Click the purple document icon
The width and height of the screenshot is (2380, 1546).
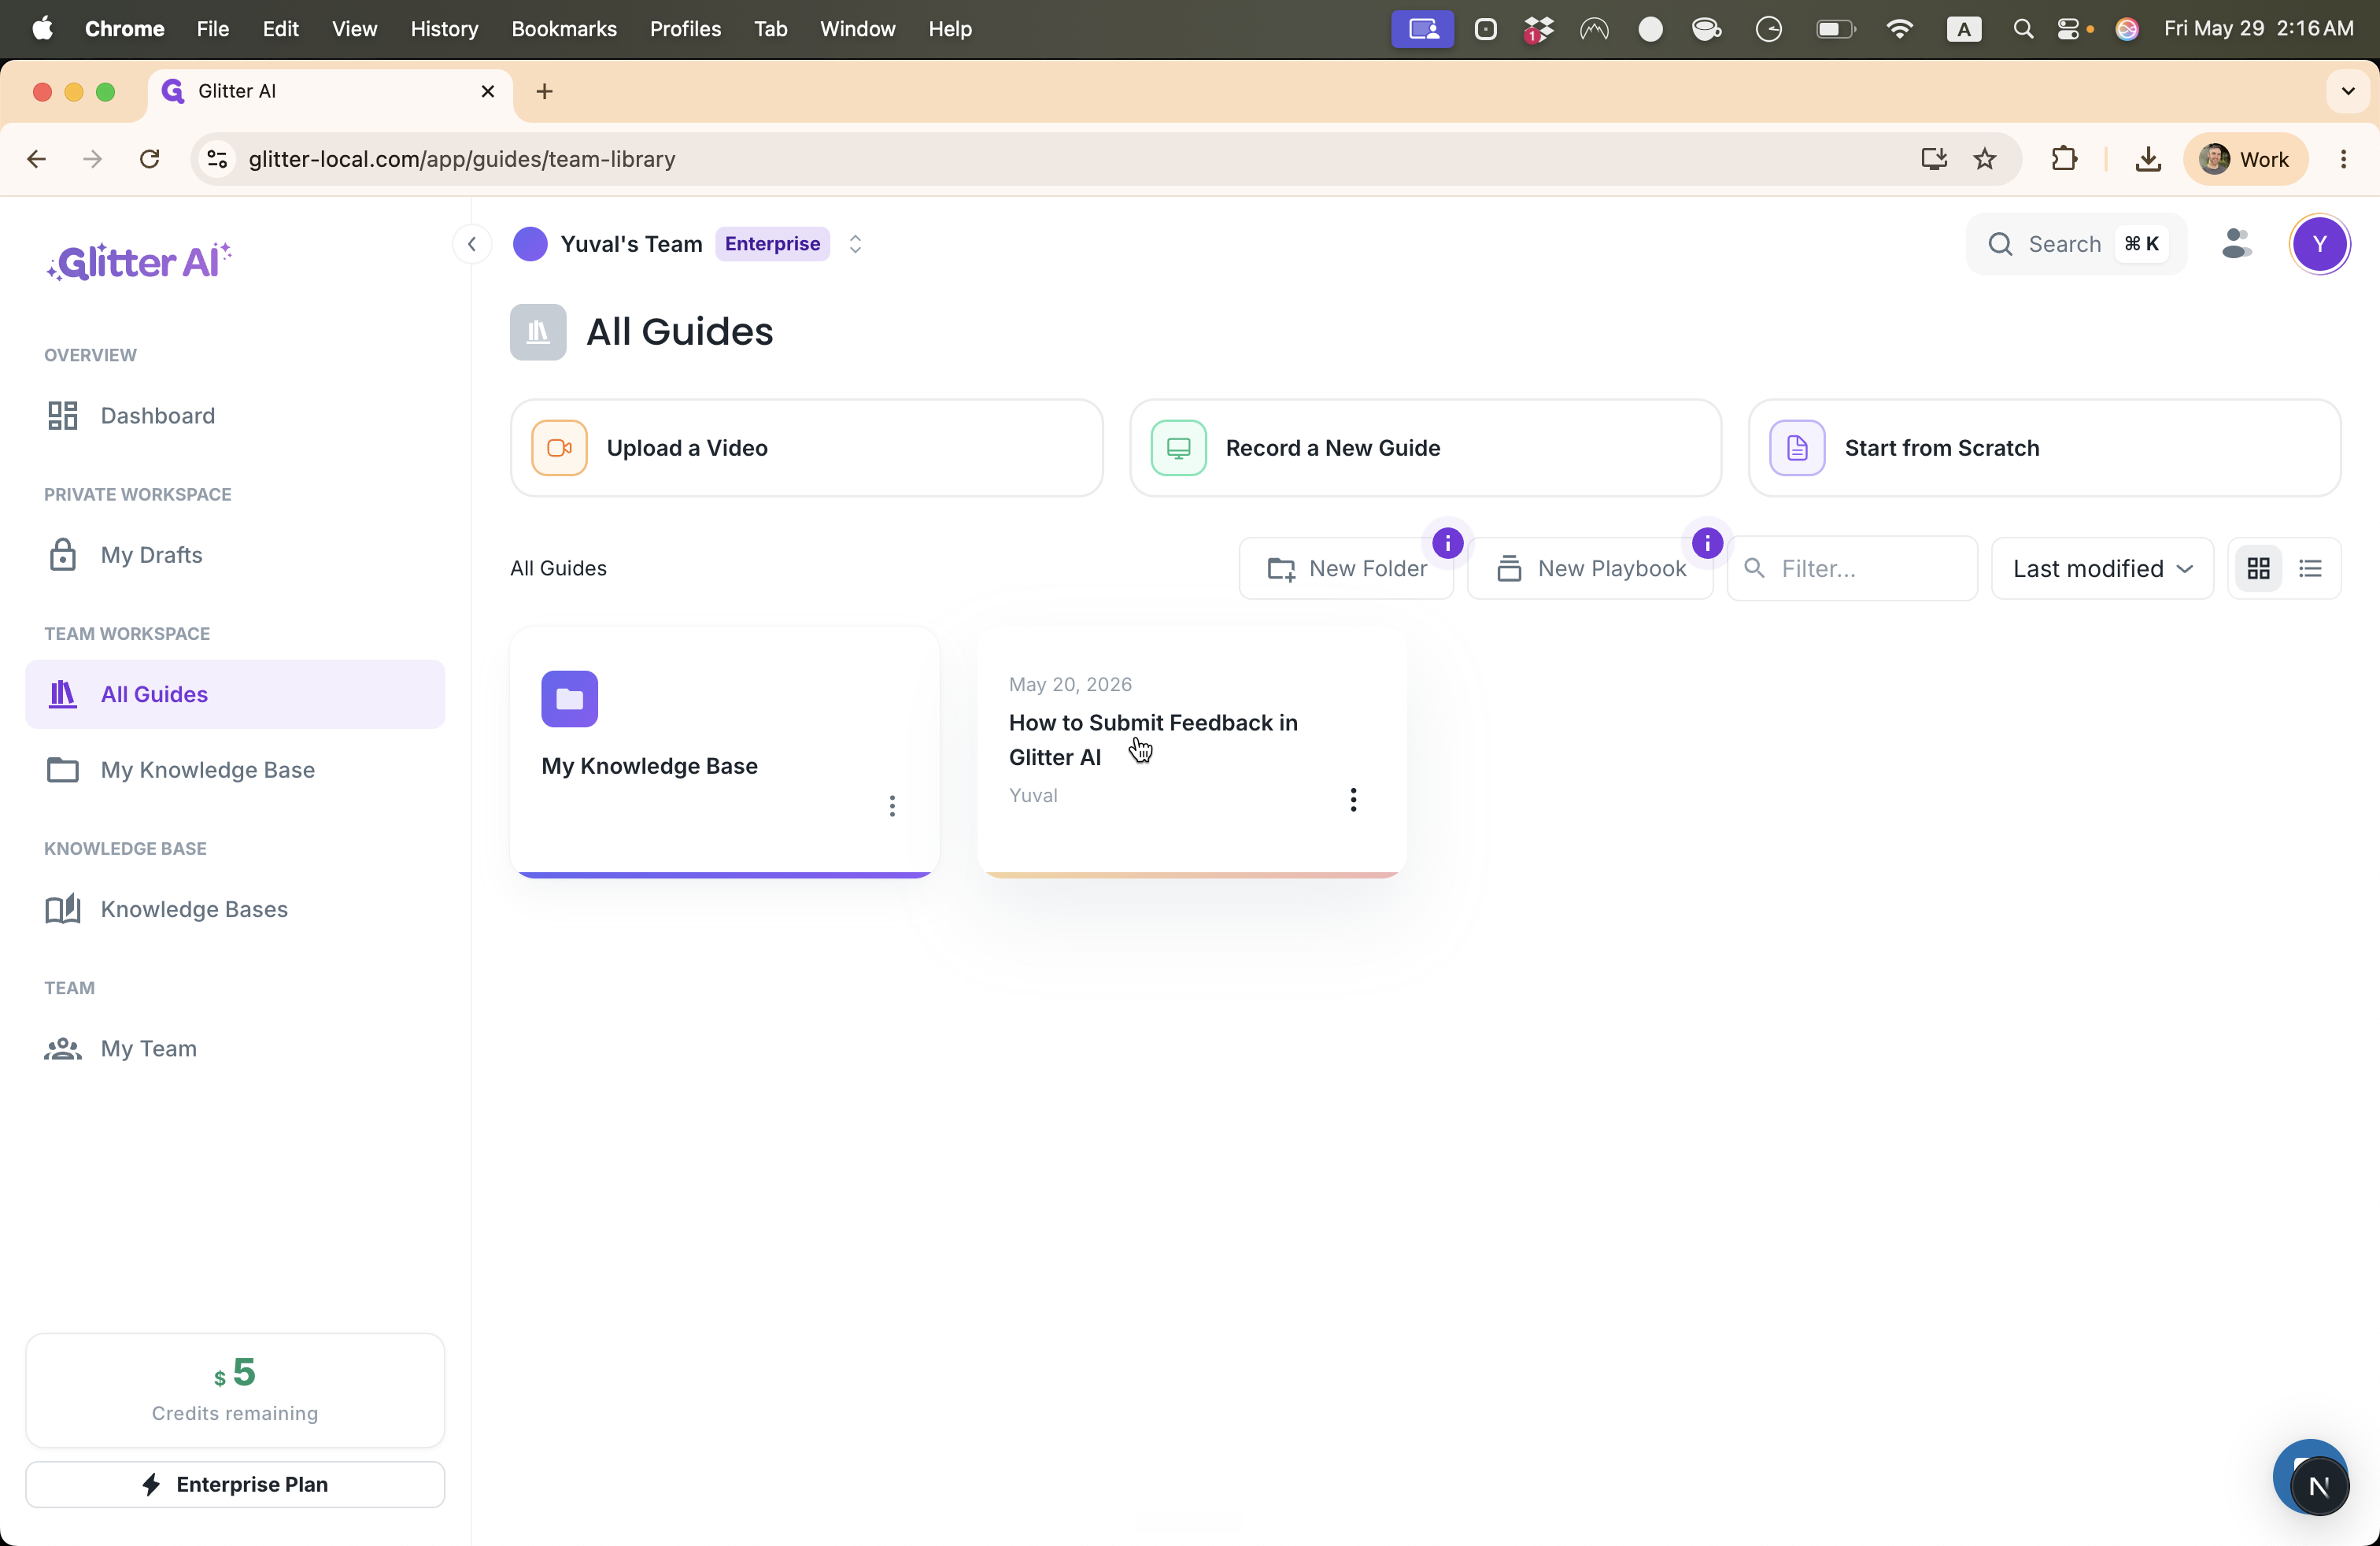point(1797,448)
